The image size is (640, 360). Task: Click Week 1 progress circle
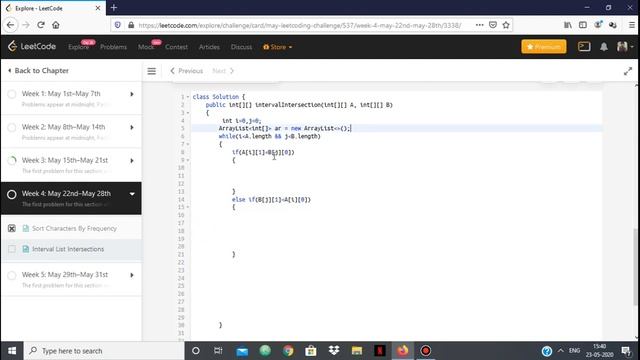12,94
